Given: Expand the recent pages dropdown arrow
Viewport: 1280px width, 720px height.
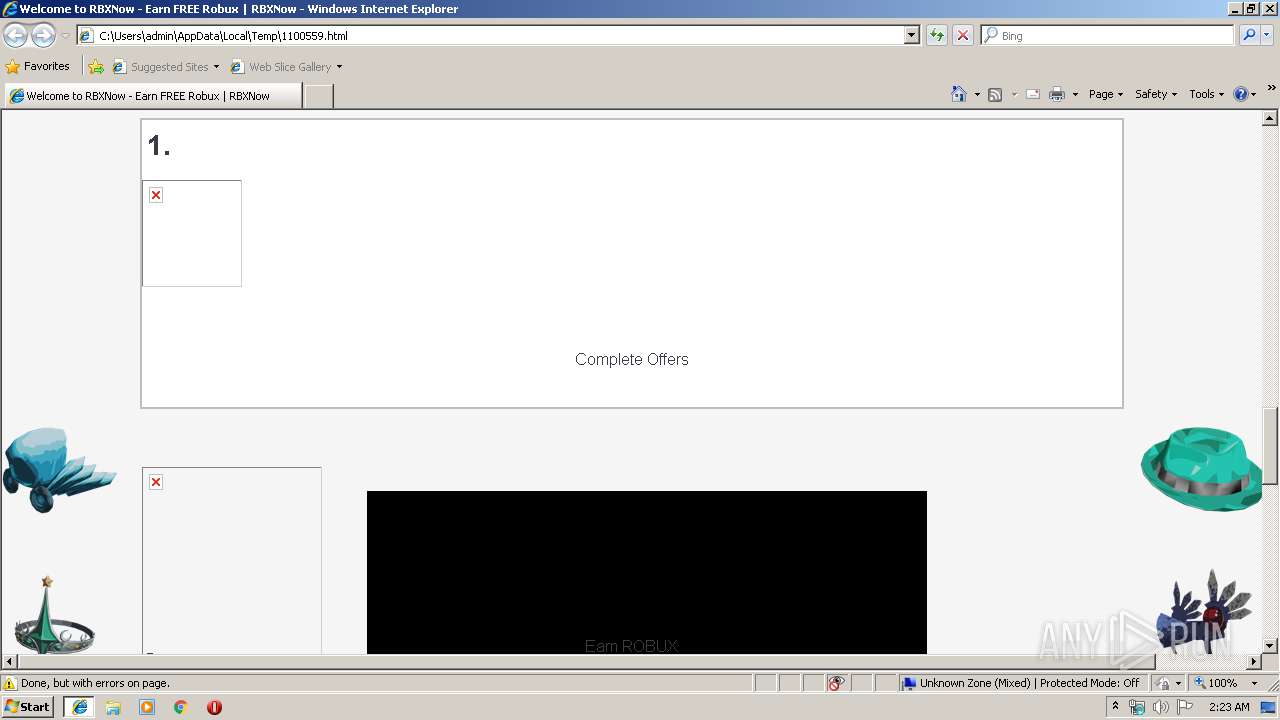Looking at the screenshot, I should (65, 36).
